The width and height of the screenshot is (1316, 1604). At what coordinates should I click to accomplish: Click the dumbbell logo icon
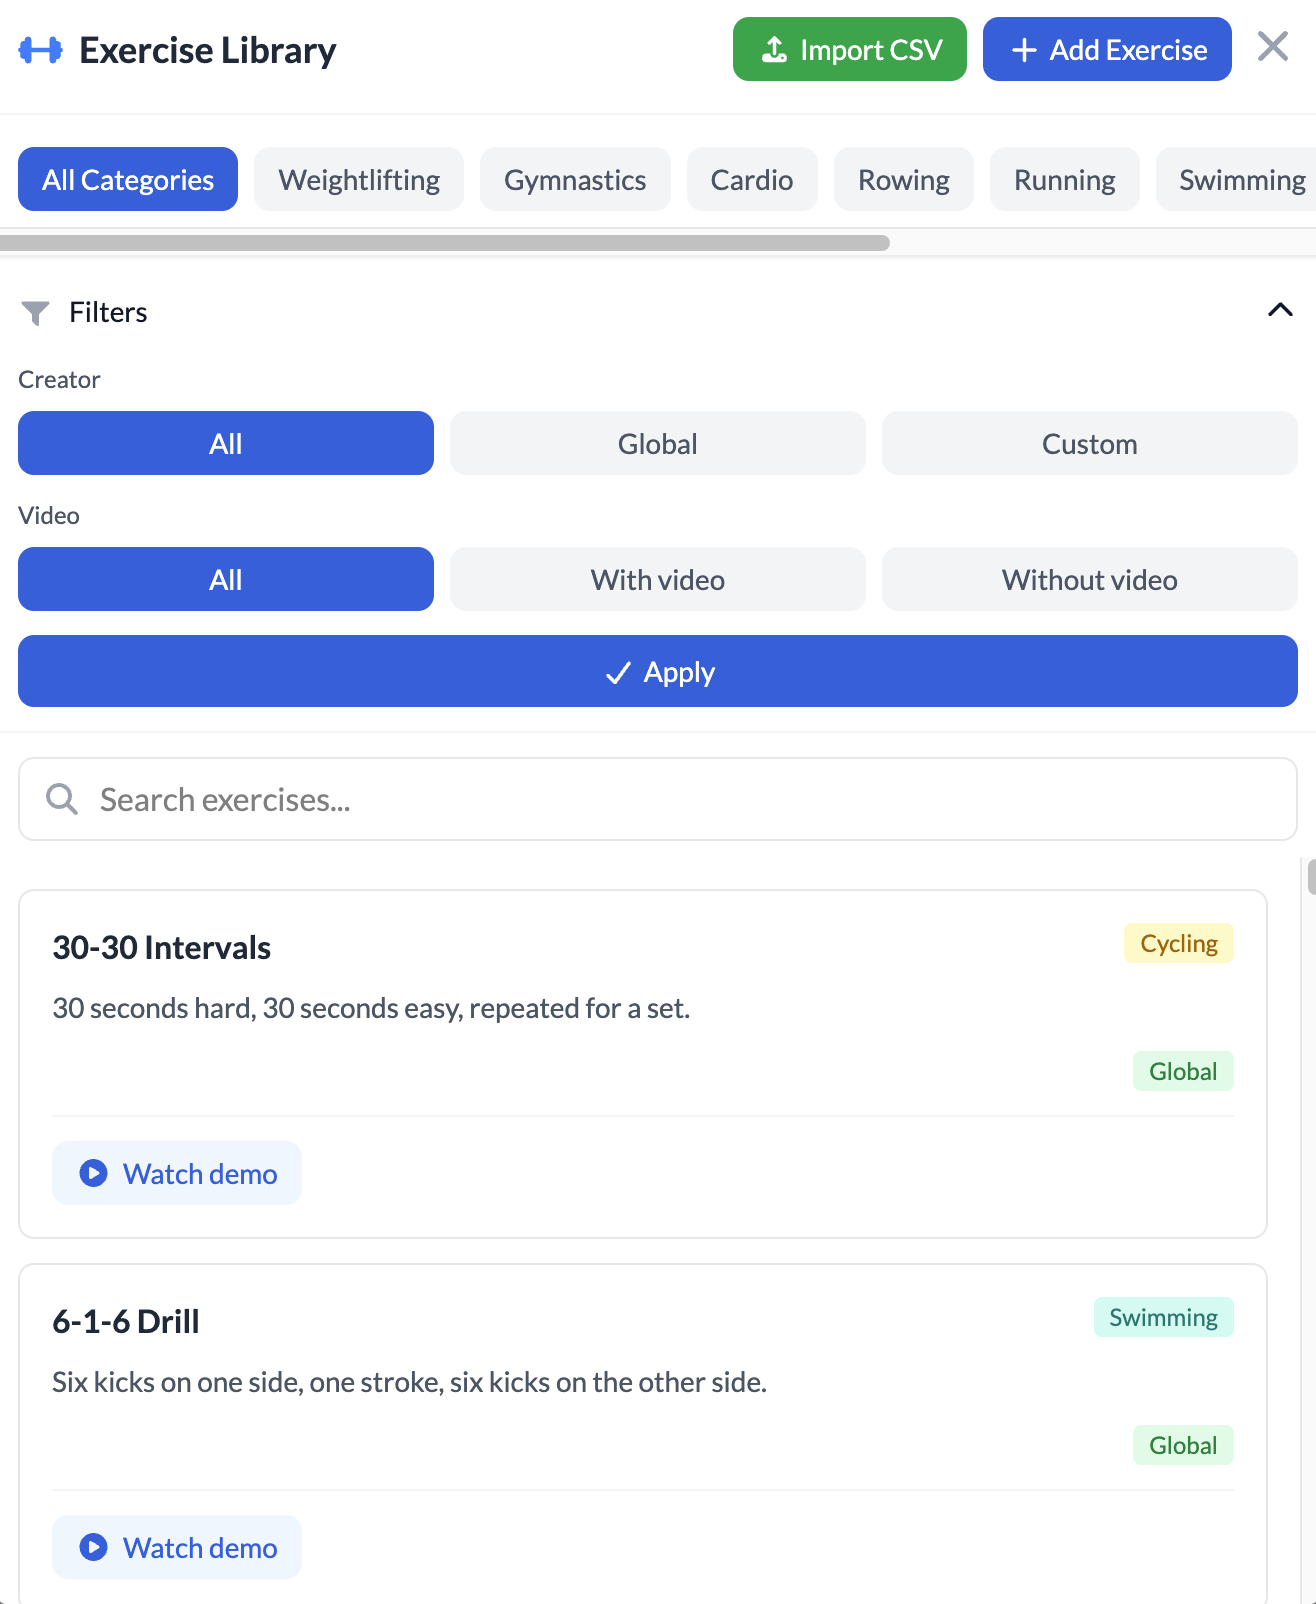(41, 50)
